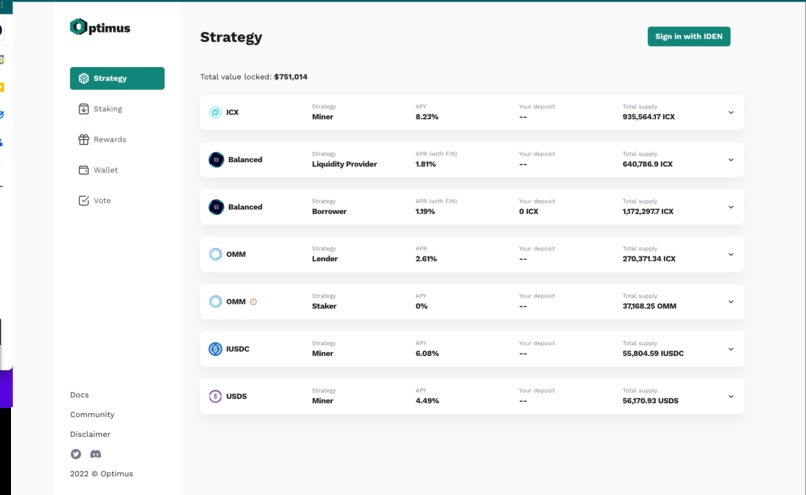Open the Disclaimer link
Image resolution: width=806 pixels, height=495 pixels.
tap(90, 434)
